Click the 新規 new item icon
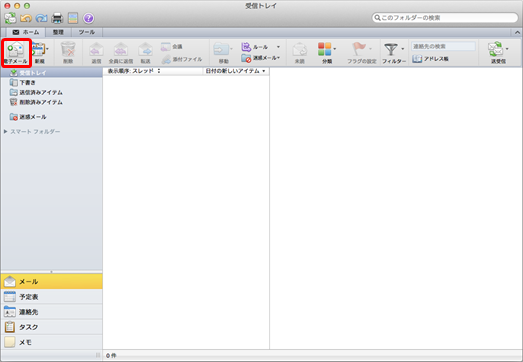Image resolution: width=523 pixels, height=362 pixels. (39, 49)
